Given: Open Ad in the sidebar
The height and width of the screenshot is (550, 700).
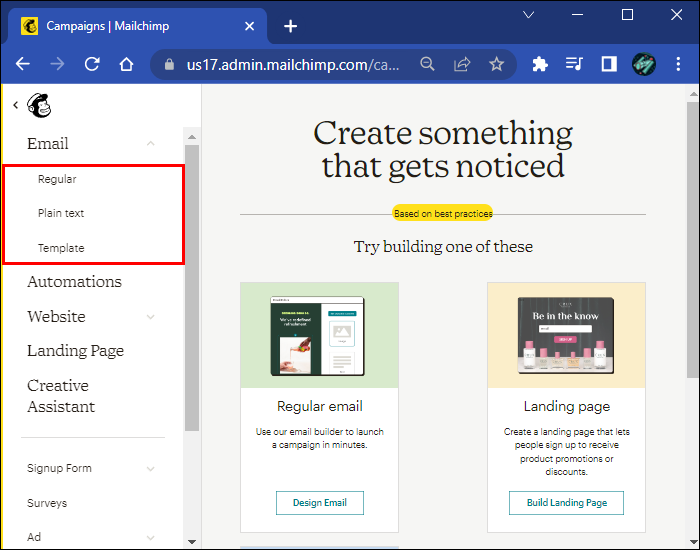Looking at the screenshot, I should click(34, 537).
